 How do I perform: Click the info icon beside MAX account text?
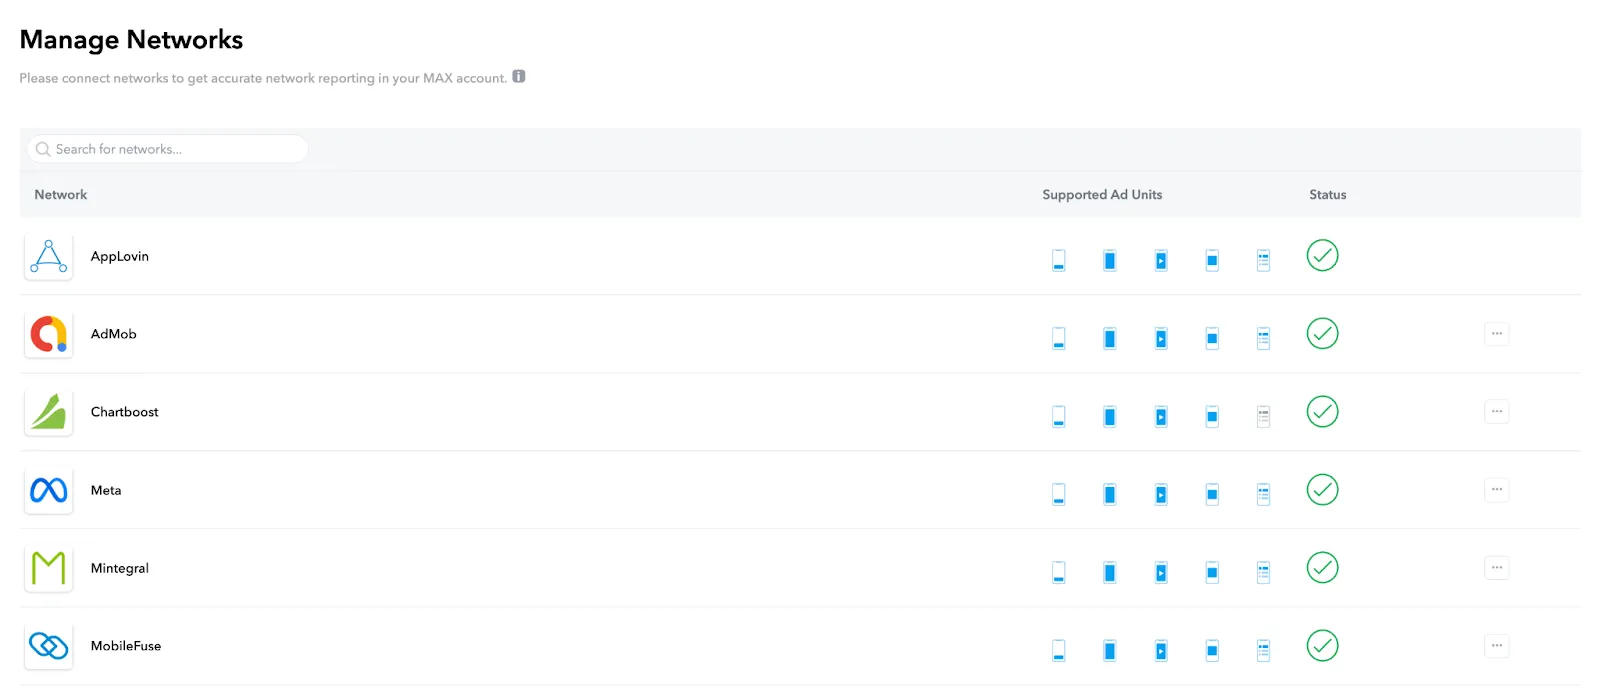pyautogui.click(x=519, y=76)
